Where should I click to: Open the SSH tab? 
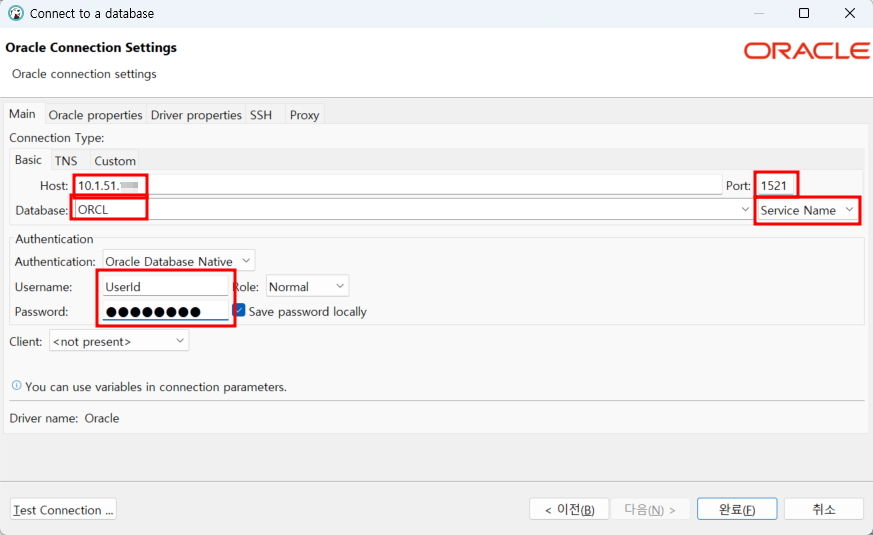coord(261,115)
